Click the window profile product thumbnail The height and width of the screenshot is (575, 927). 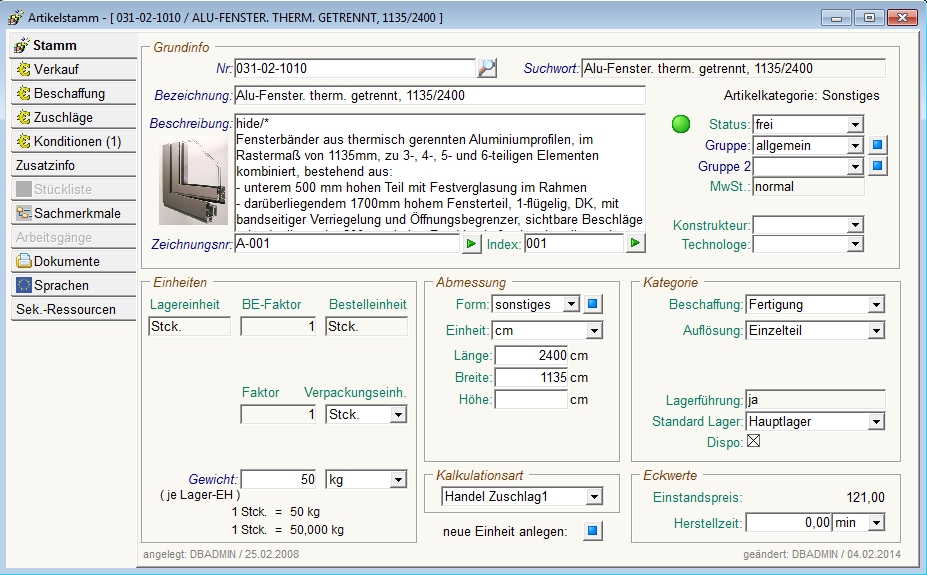(x=193, y=181)
